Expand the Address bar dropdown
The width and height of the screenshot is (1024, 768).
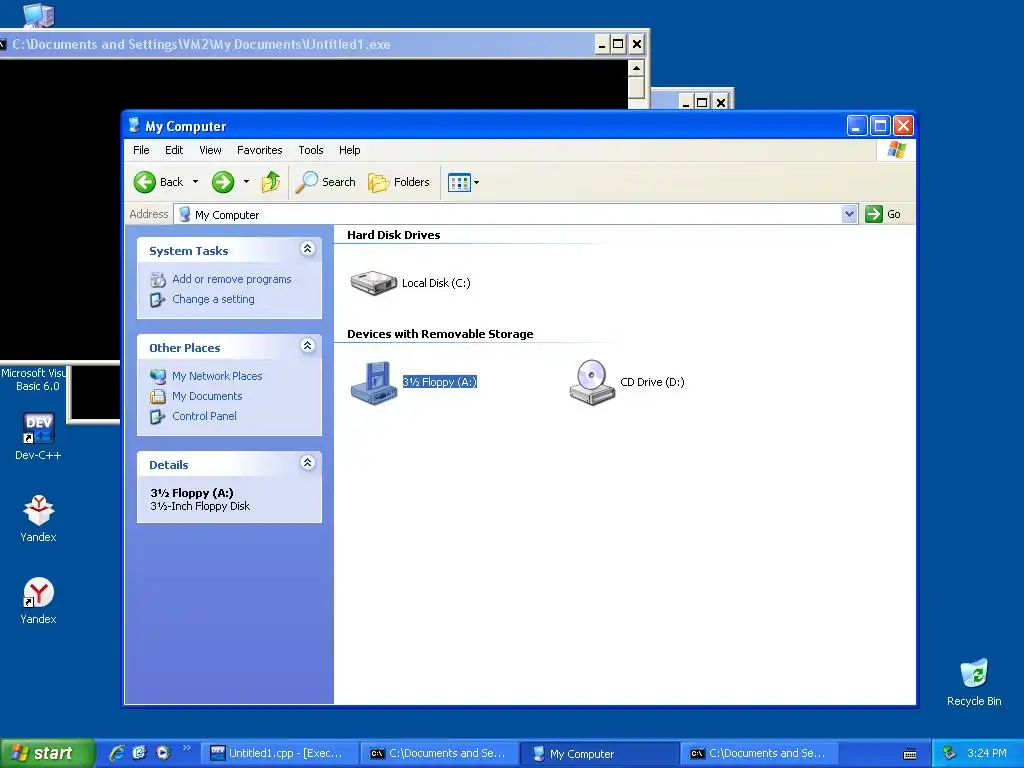point(849,214)
